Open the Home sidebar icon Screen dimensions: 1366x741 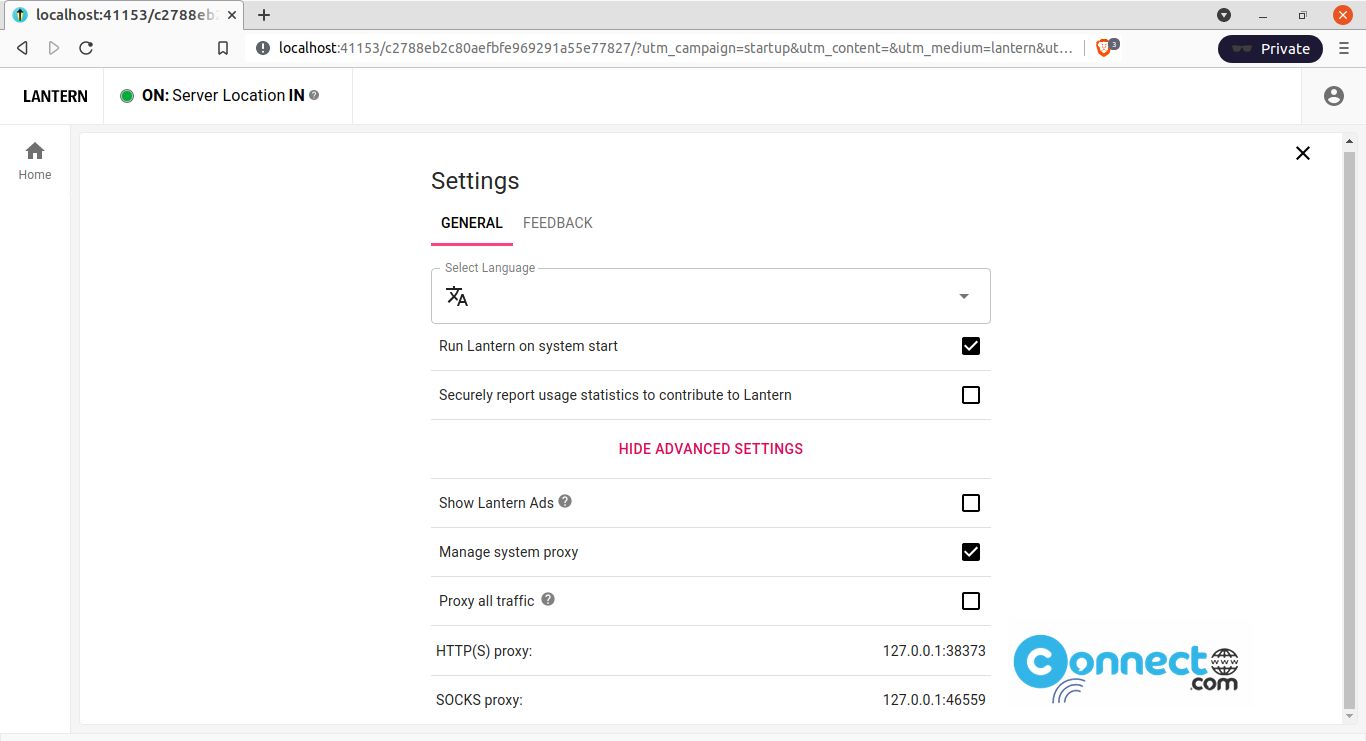[35, 161]
